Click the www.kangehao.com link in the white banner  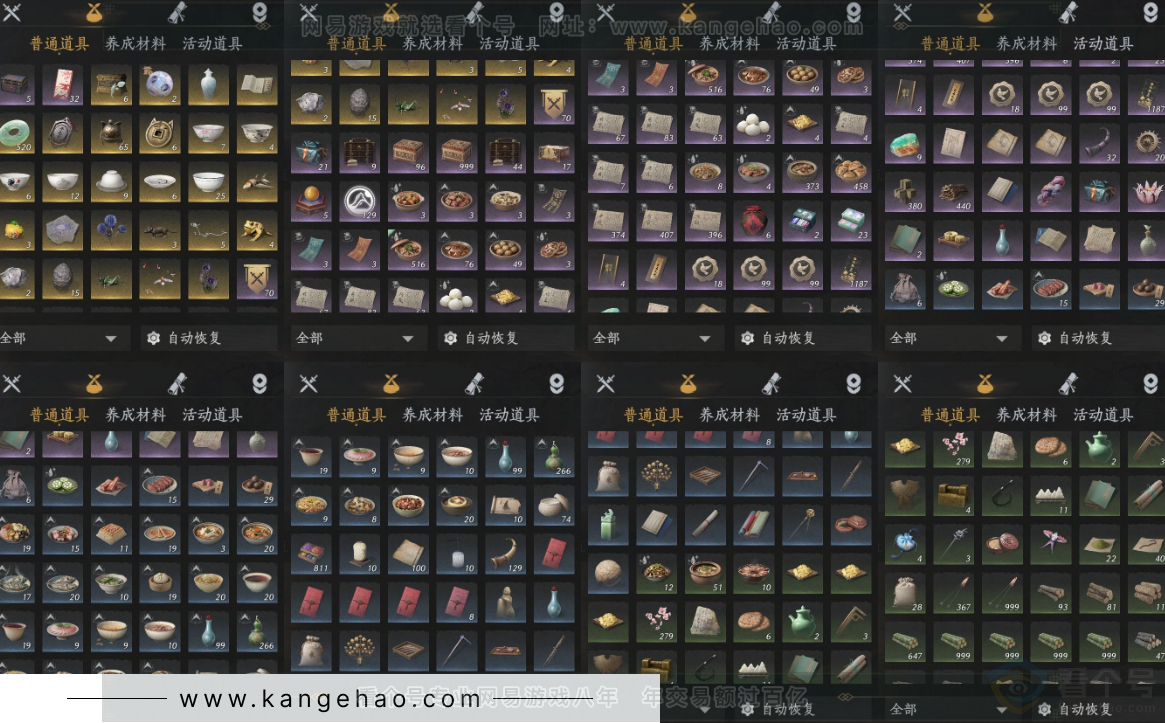pos(330,699)
